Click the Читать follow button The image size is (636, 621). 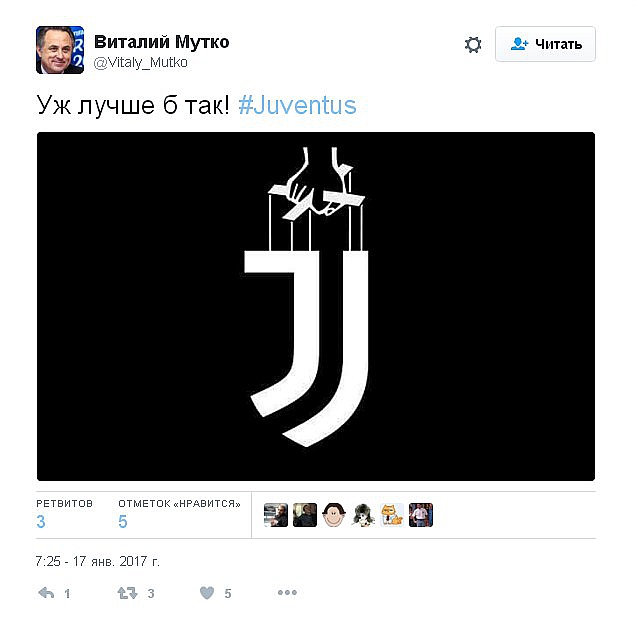coord(545,44)
